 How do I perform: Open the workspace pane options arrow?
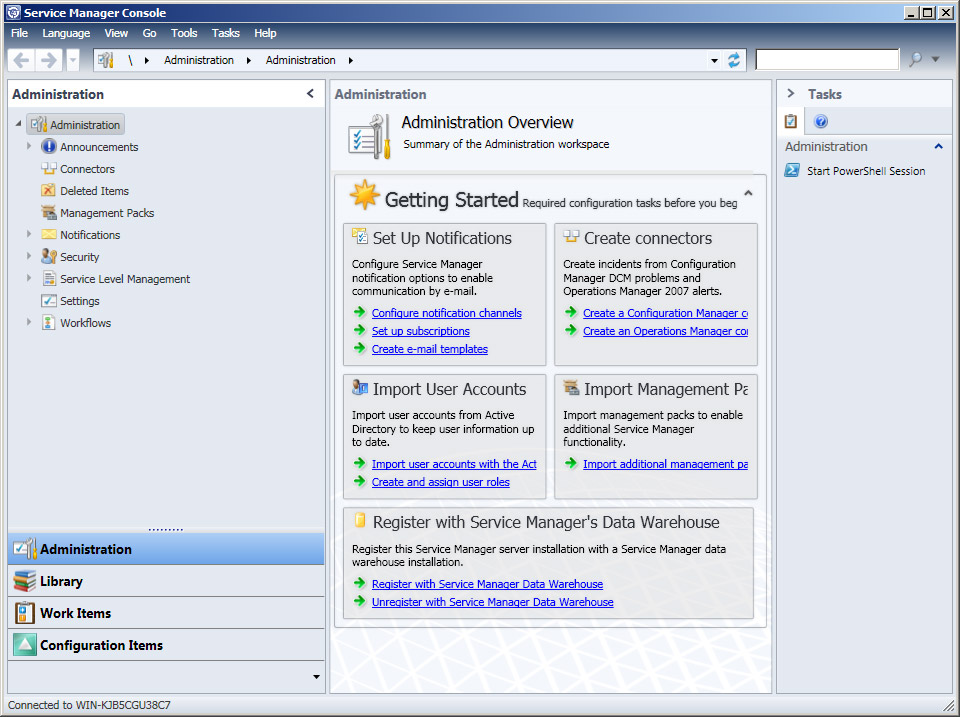pos(316,677)
